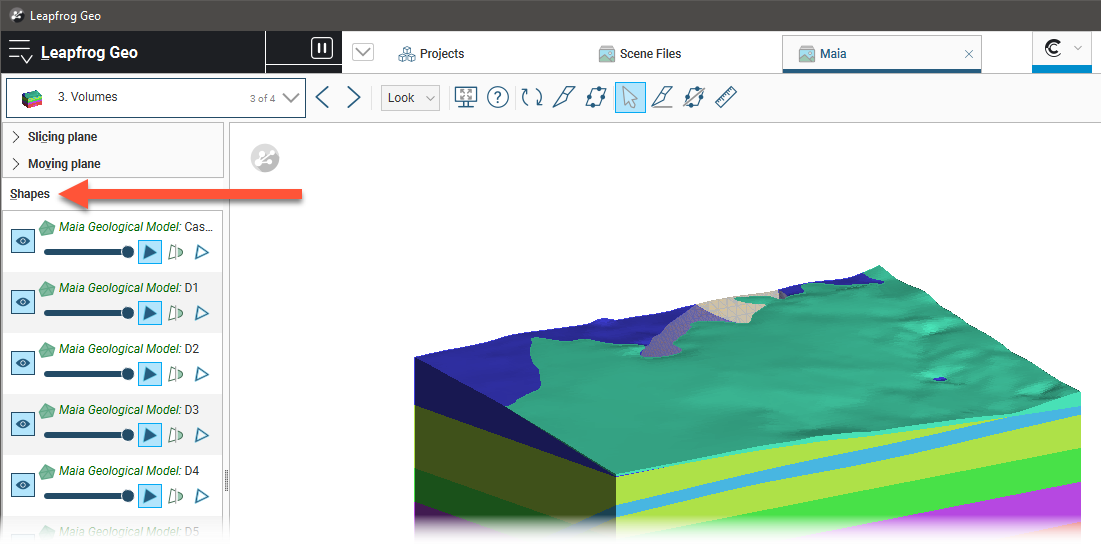
Task: Open the help question mark icon
Action: [x=497, y=98]
